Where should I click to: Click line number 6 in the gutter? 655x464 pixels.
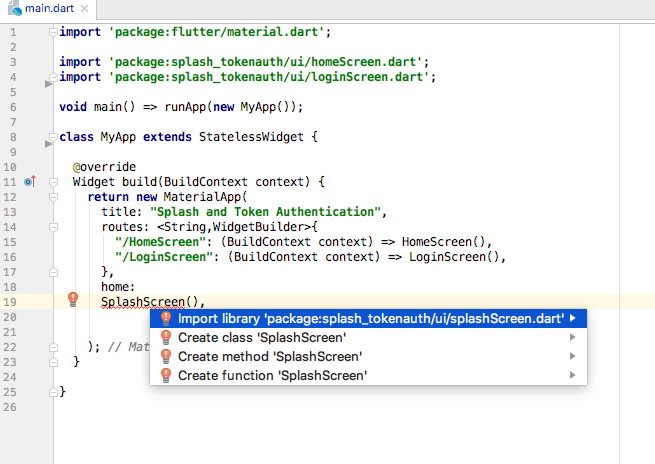coord(13,107)
